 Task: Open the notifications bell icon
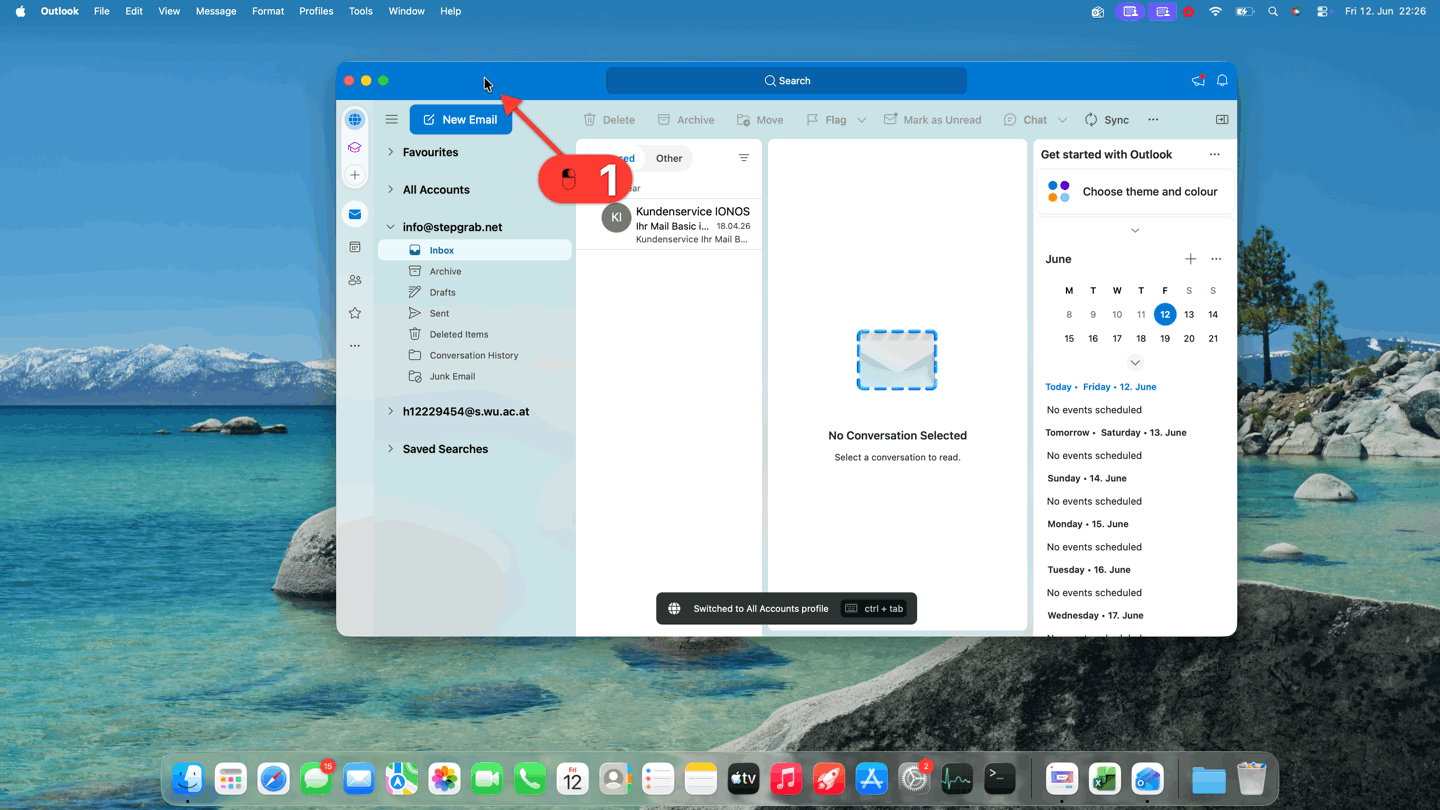(x=1222, y=80)
